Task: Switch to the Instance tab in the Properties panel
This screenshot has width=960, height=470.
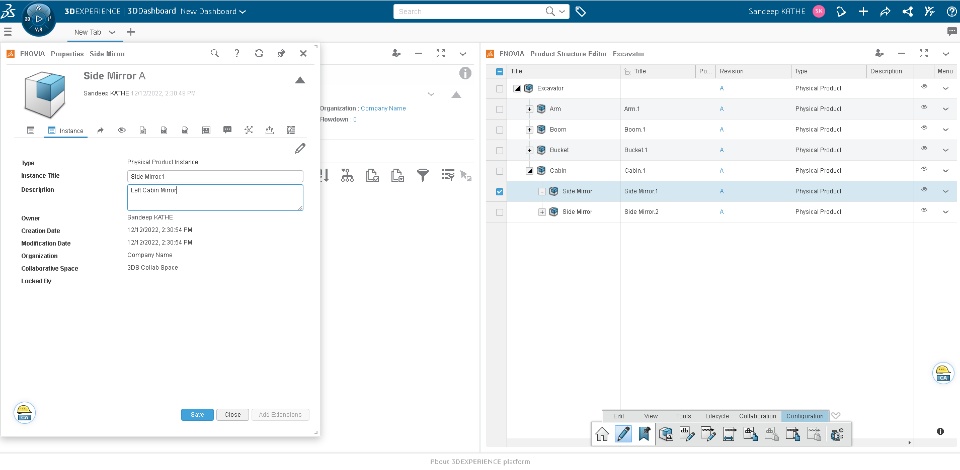Action: click(x=66, y=130)
